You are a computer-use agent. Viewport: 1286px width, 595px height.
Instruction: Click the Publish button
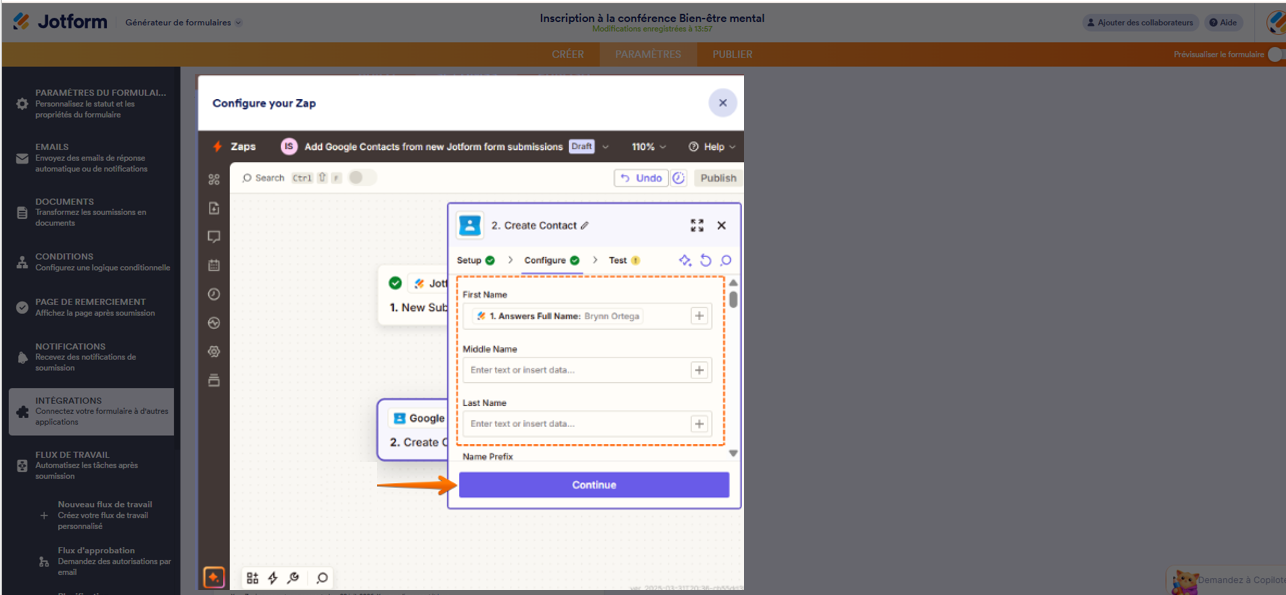718,178
